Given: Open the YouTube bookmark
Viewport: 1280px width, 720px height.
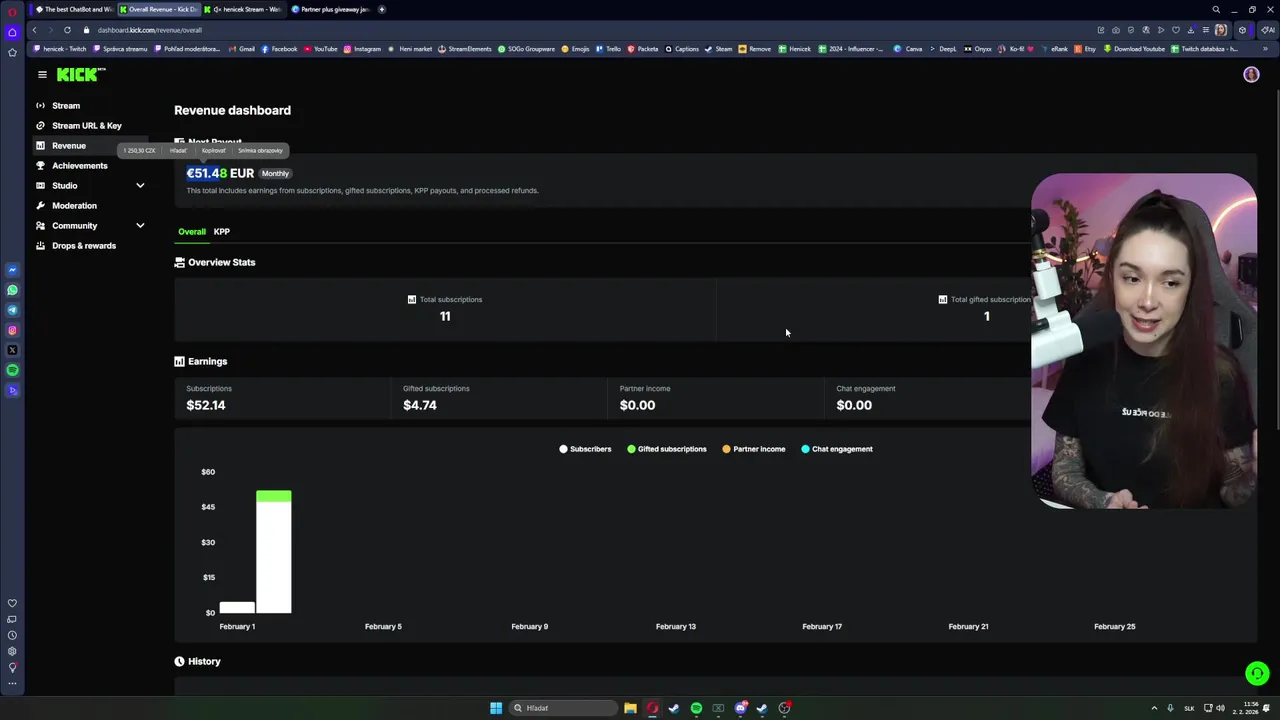Looking at the screenshot, I should [x=321, y=49].
